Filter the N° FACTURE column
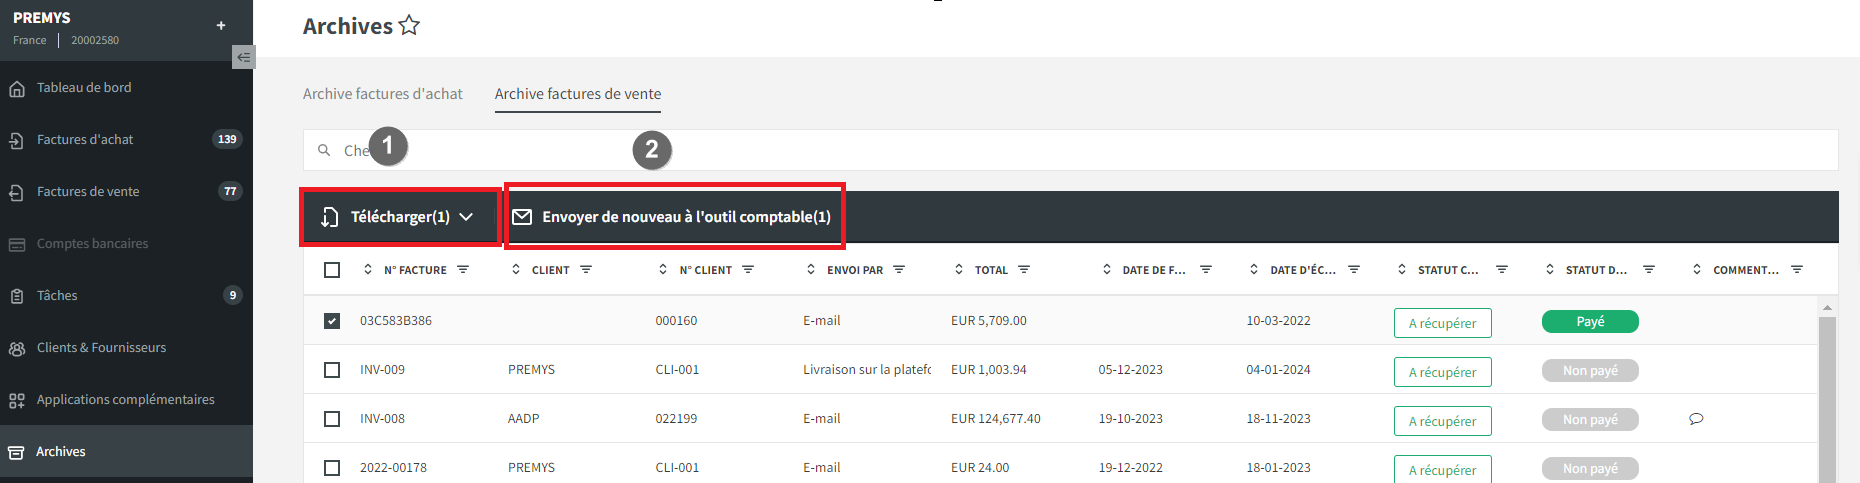 click(463, 269)
